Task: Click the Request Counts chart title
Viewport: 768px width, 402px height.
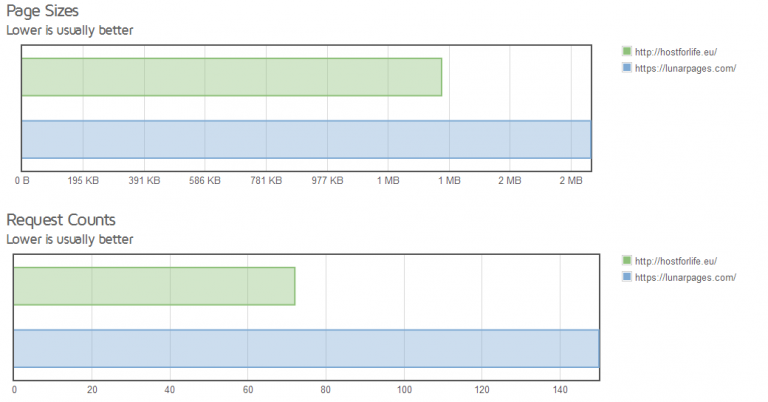Action: (61, 219)
